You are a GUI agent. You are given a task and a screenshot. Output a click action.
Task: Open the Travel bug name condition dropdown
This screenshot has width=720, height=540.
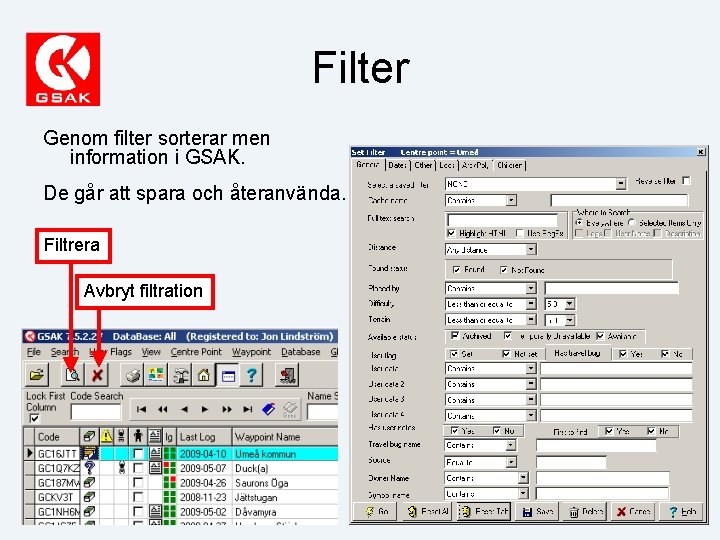[x=511, y=445]
